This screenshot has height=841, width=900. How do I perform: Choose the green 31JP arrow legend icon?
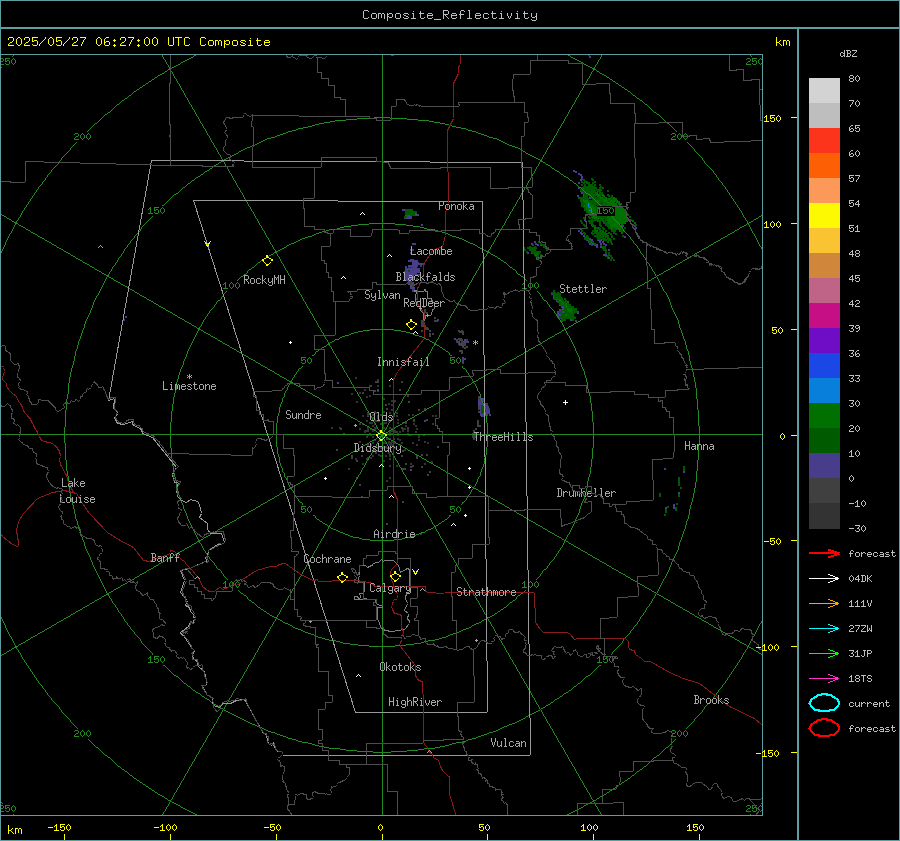[824, 653]
